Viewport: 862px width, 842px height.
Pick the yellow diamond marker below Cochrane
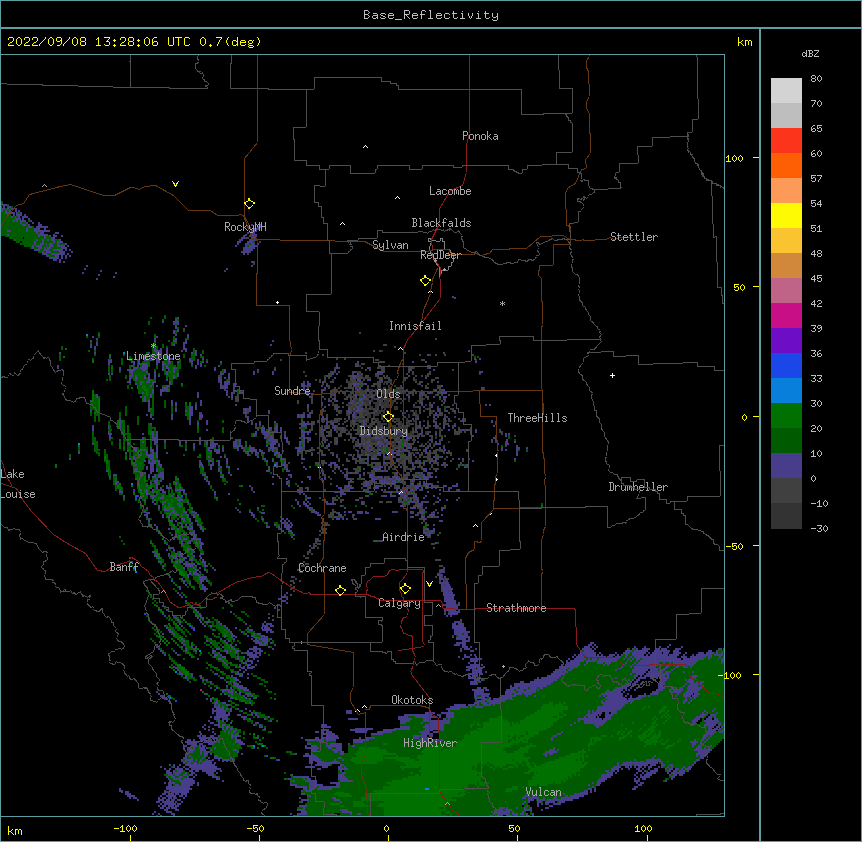[340, 590]
